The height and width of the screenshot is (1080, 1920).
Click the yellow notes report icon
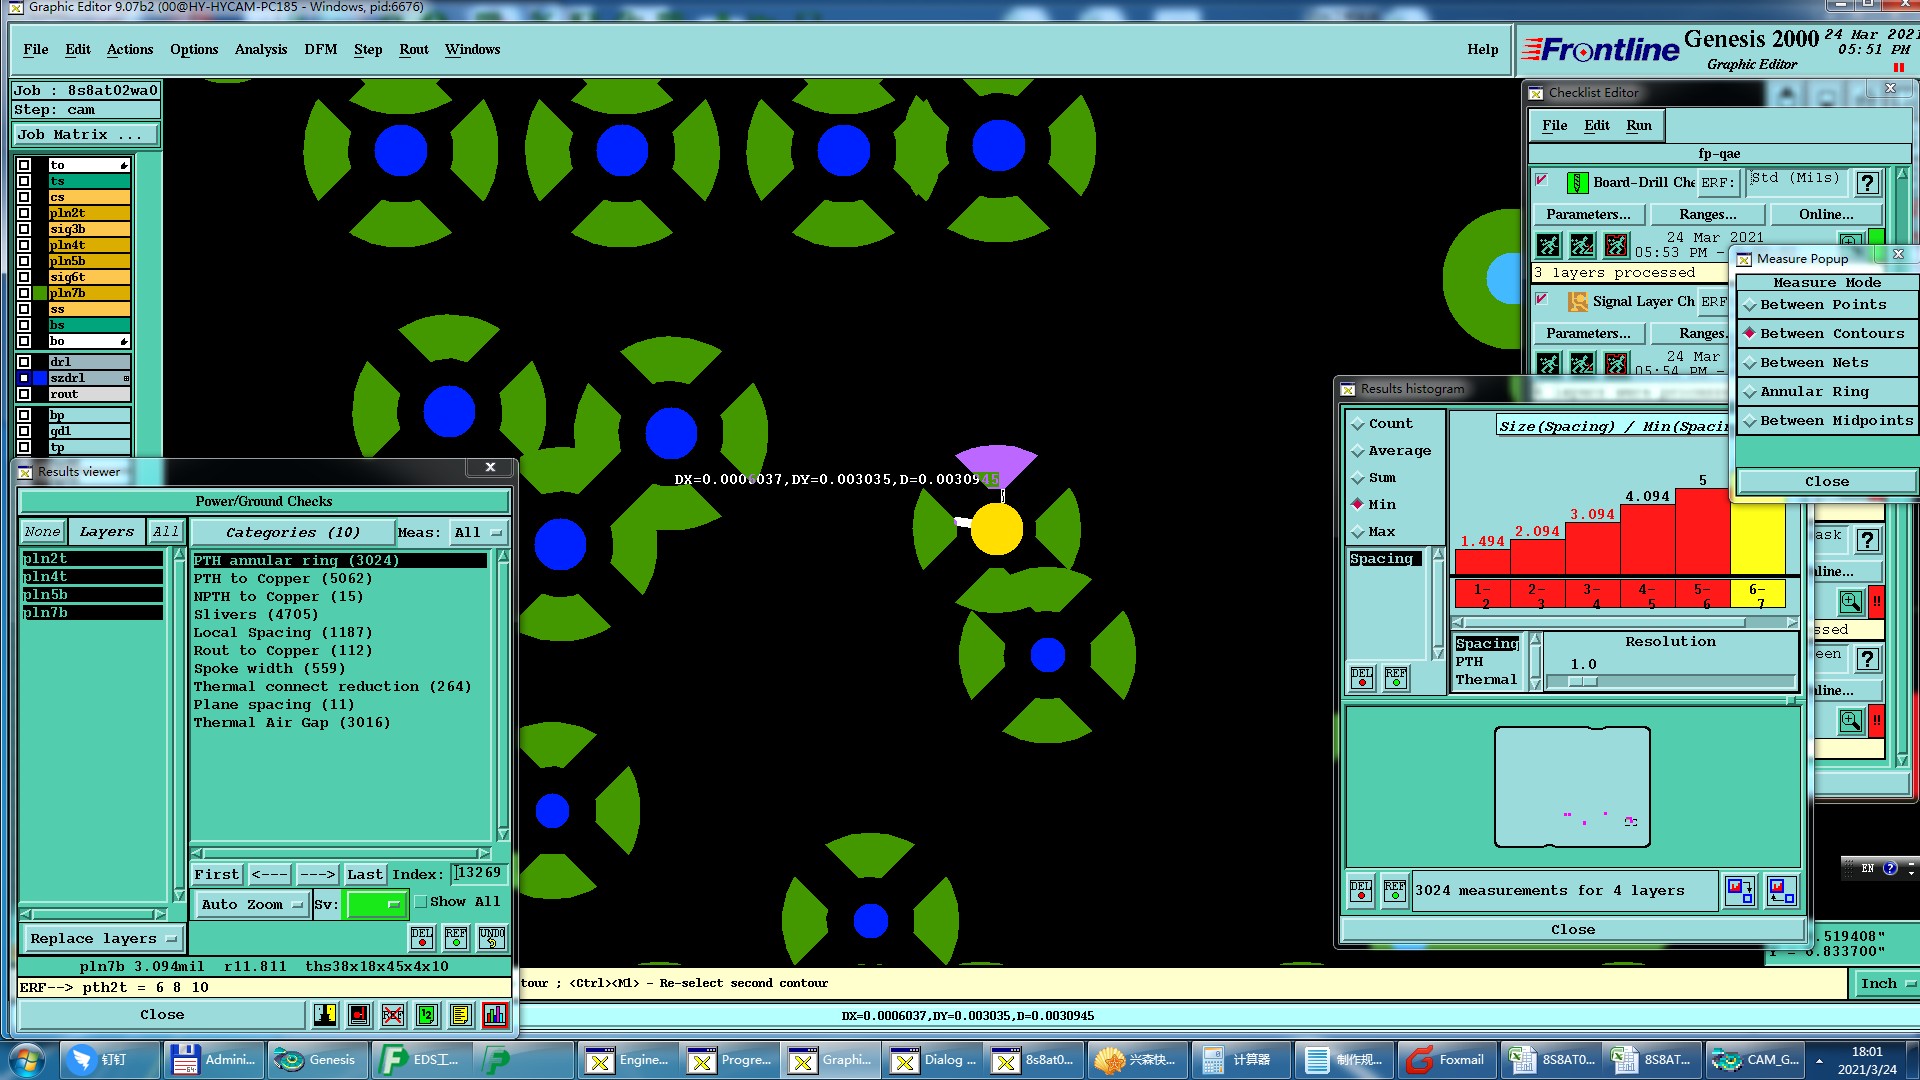click(460, 1015)
